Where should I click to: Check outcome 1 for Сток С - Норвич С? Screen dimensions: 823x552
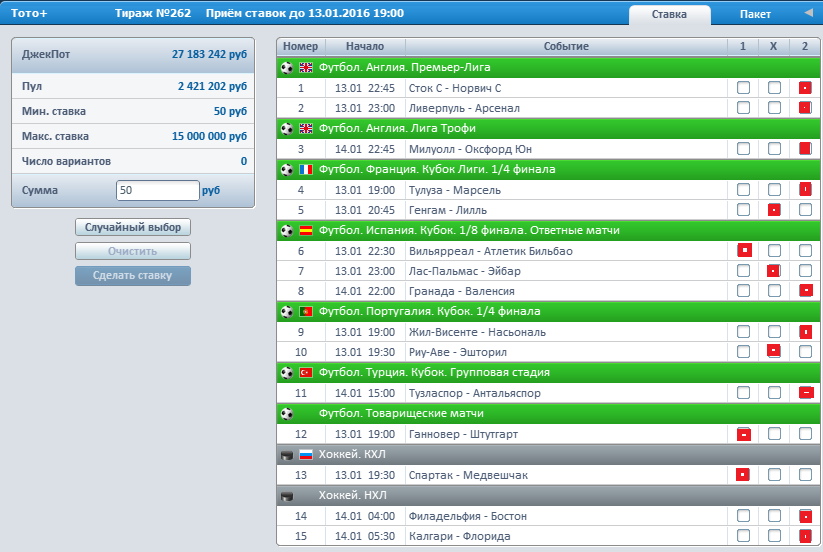743,88
